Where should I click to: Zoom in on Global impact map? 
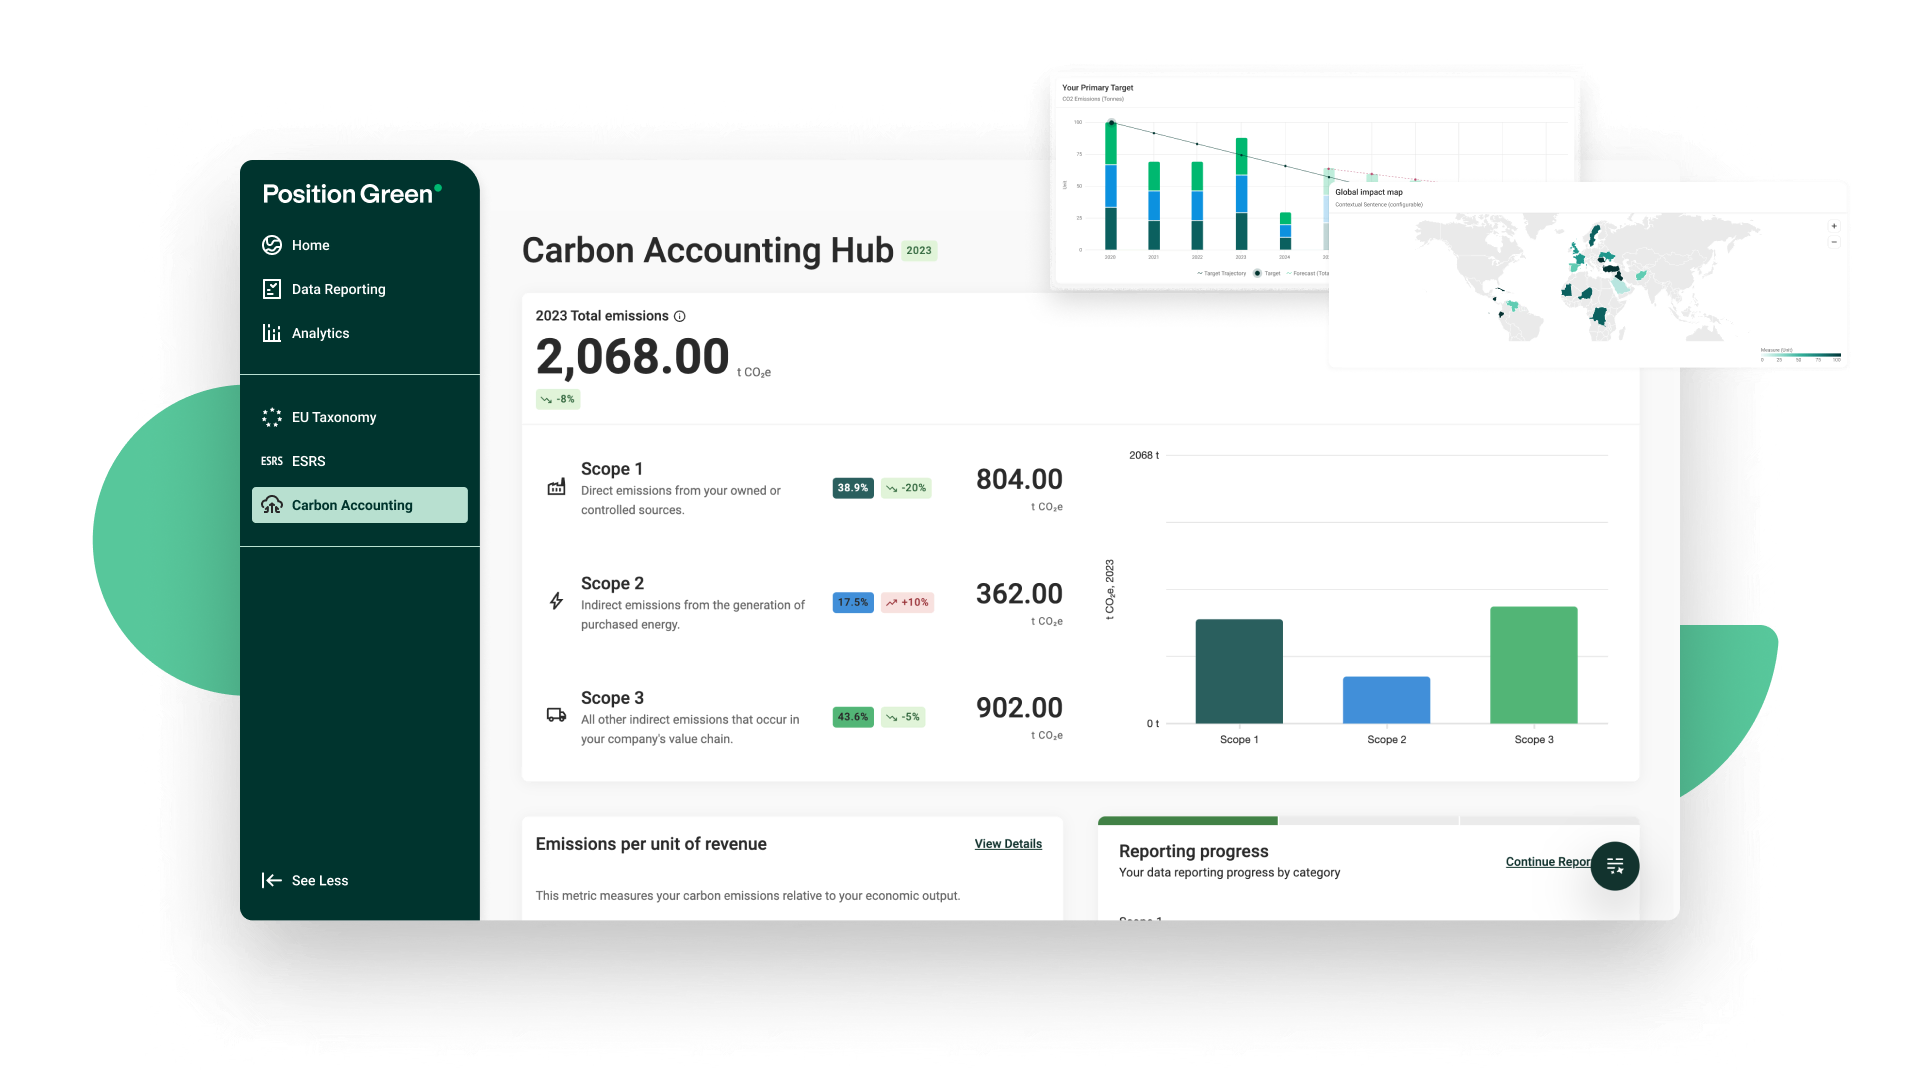coord(1833,227)
